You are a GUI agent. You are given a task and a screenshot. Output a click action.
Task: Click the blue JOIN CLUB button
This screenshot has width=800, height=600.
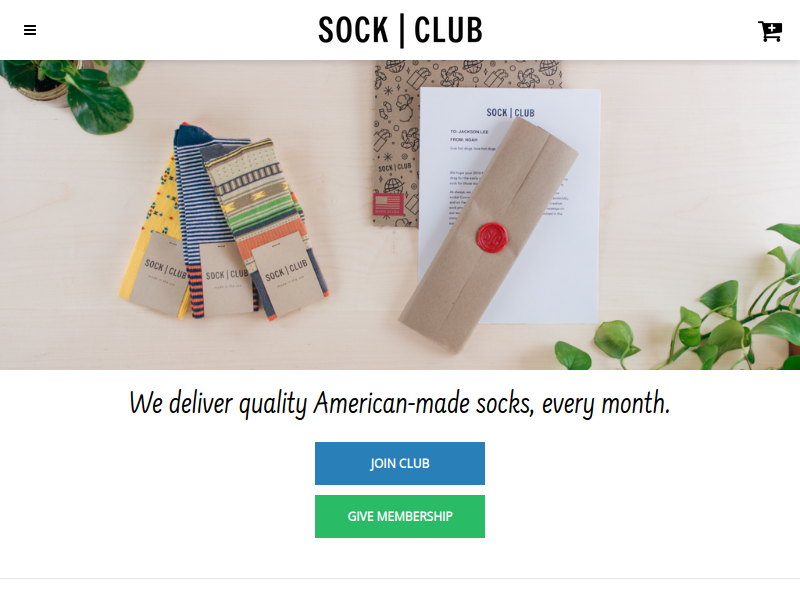399,463
